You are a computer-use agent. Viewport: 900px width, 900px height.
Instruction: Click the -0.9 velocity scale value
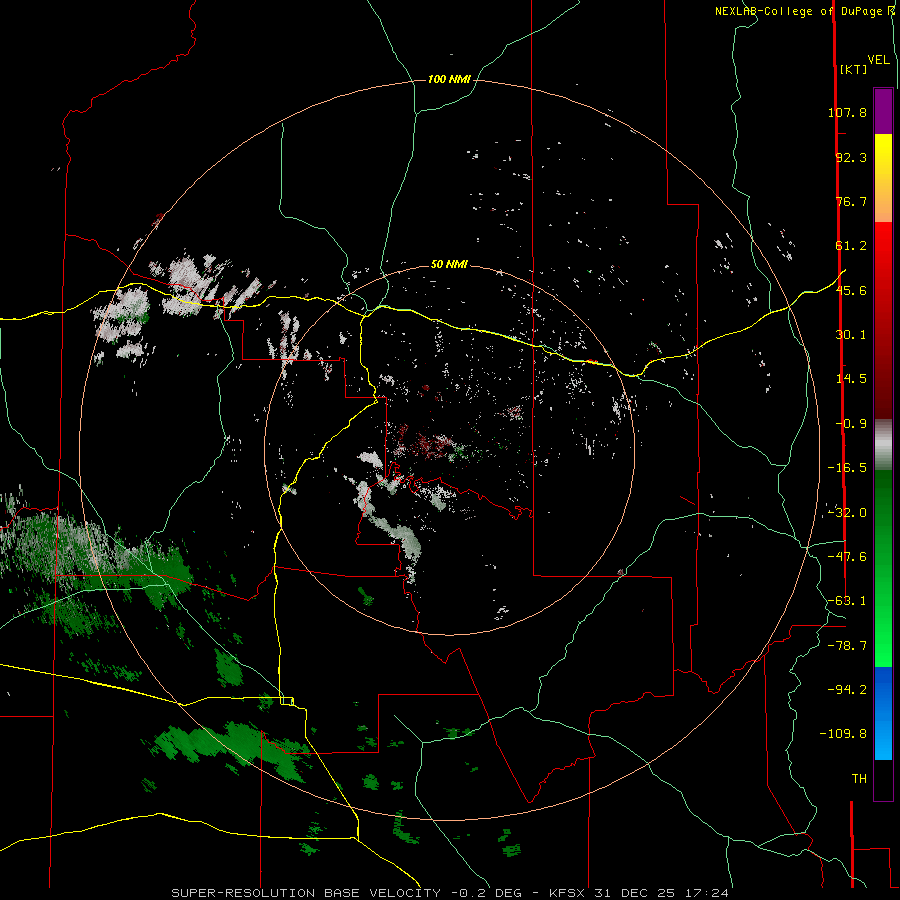(851, 424)
